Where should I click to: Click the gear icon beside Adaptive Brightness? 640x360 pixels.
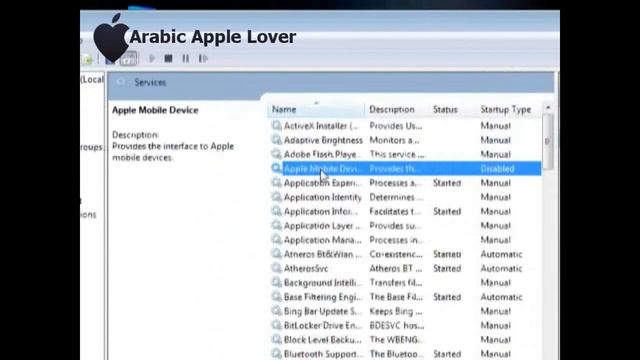pyautogui.click(x=276, y=140)
